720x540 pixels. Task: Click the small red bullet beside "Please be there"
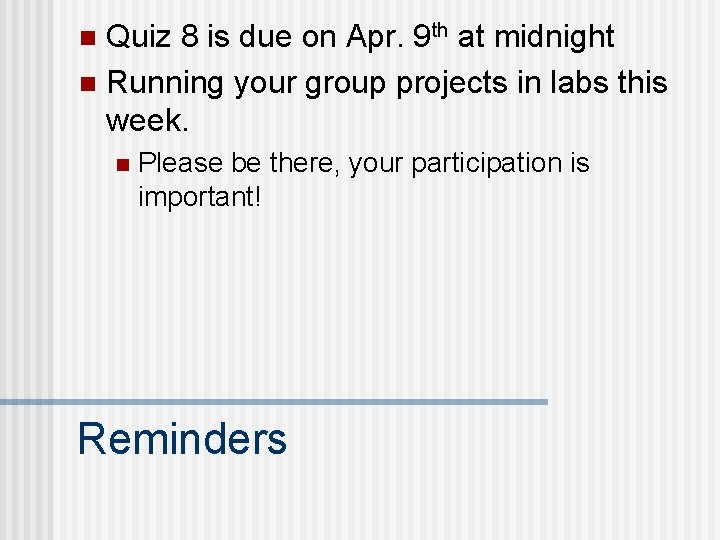point(123,165)
